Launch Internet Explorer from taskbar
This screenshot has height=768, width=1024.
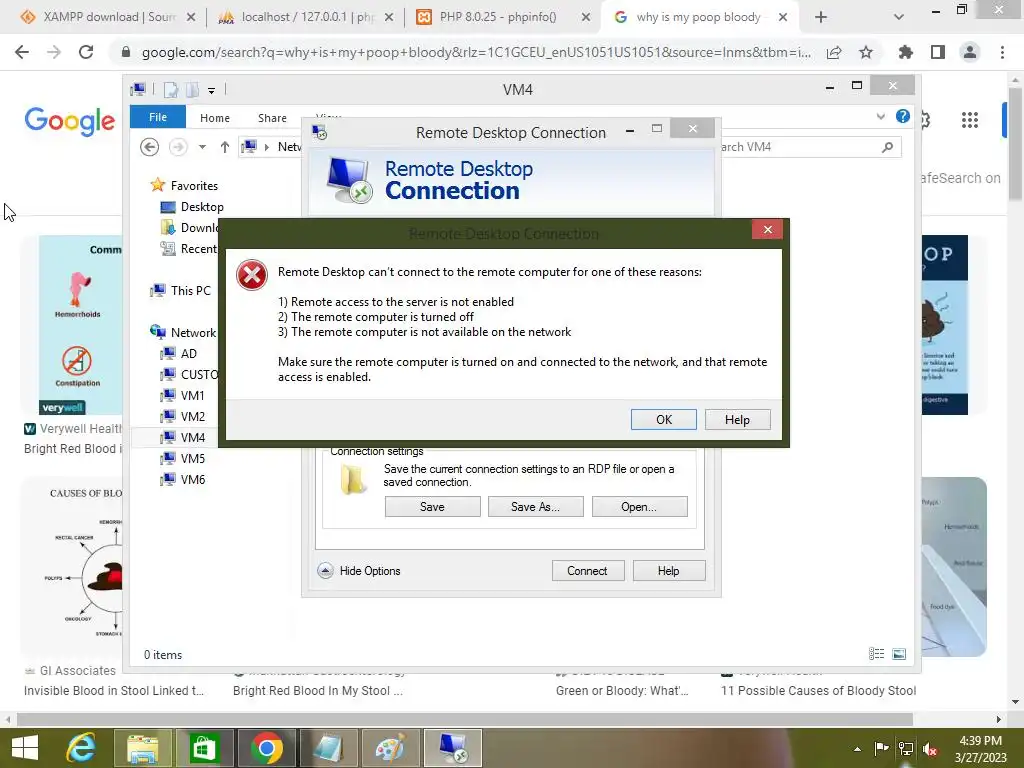pyautogui.click(x=81, y=748)
